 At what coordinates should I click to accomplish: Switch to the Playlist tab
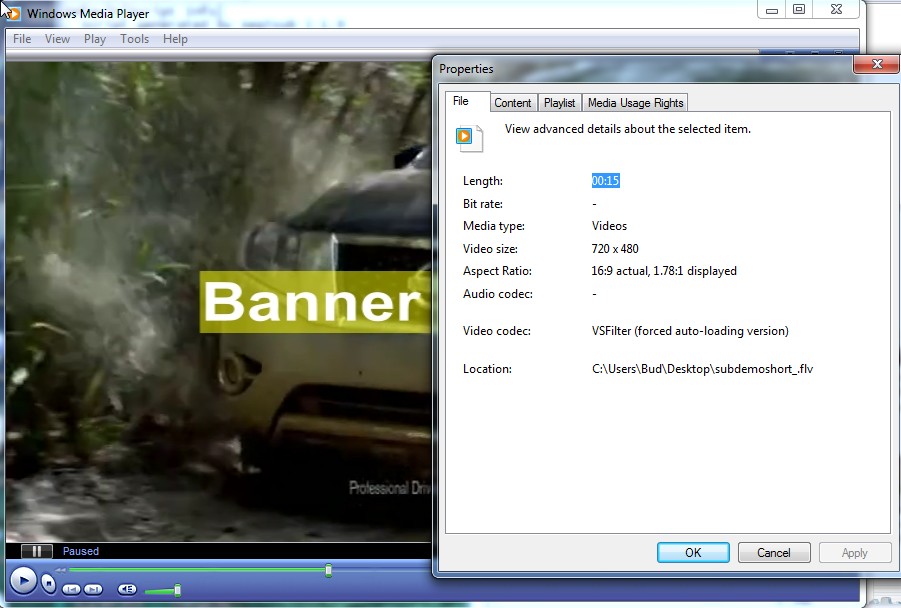559,103
